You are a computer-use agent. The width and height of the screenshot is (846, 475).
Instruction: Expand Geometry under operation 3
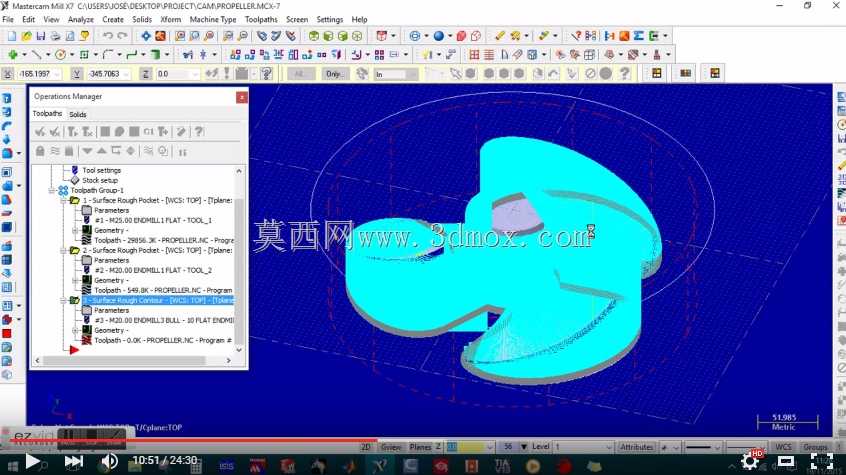point(75,330)
